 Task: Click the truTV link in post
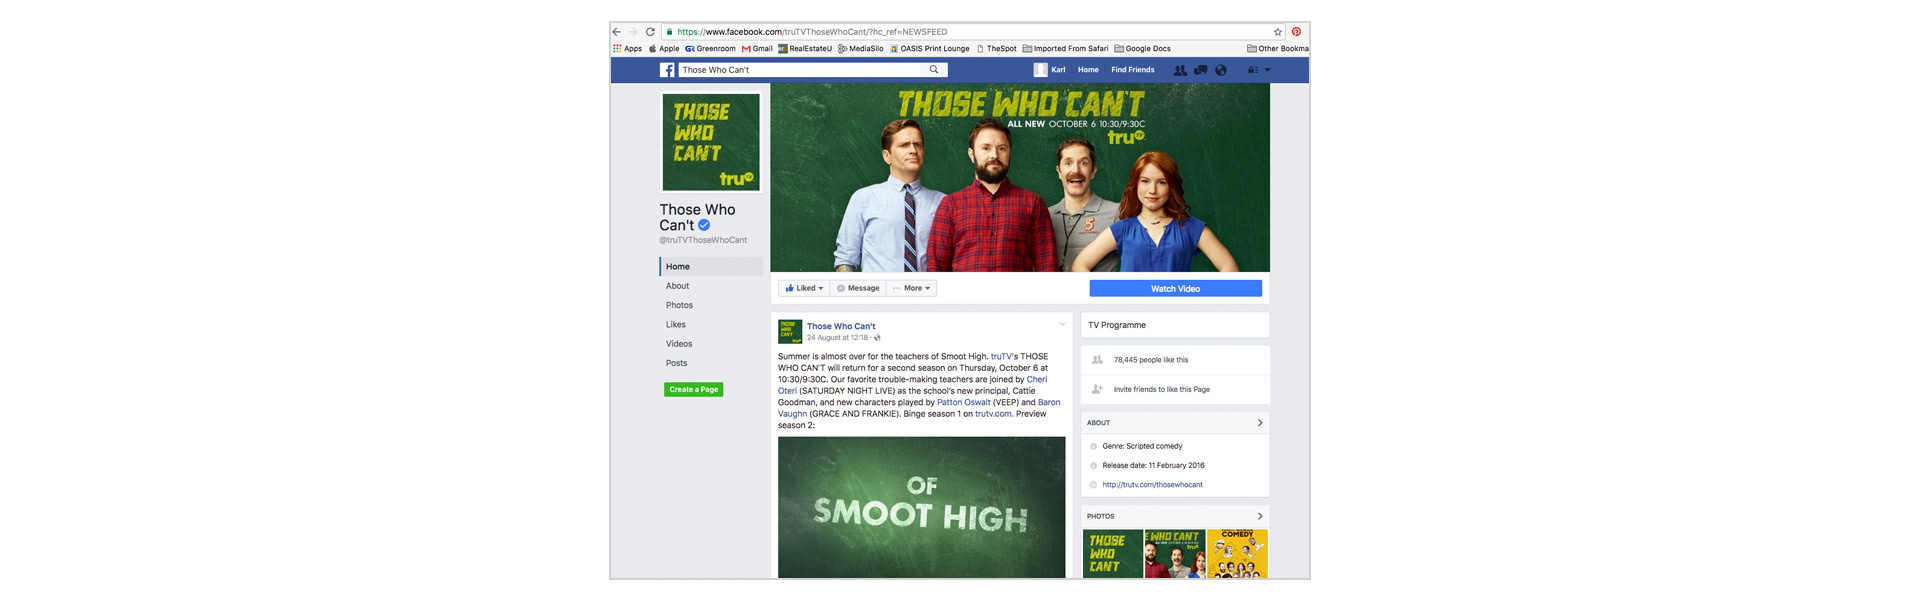tap(1001, 356)
